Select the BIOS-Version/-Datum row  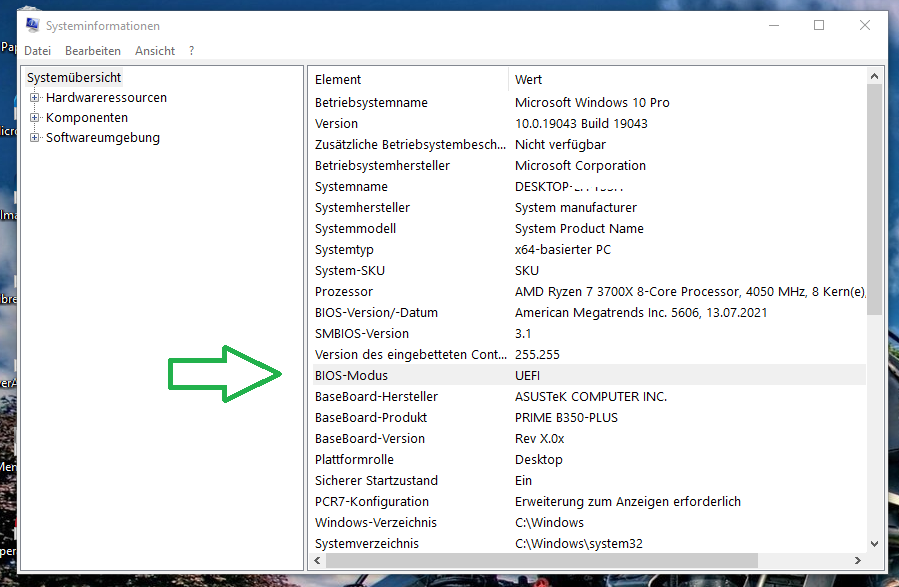tap(589, 313)
